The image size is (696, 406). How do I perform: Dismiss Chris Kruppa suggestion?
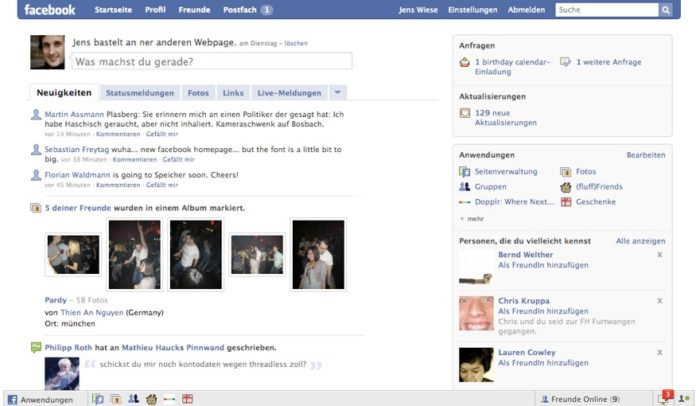click(x=660, y=301)
